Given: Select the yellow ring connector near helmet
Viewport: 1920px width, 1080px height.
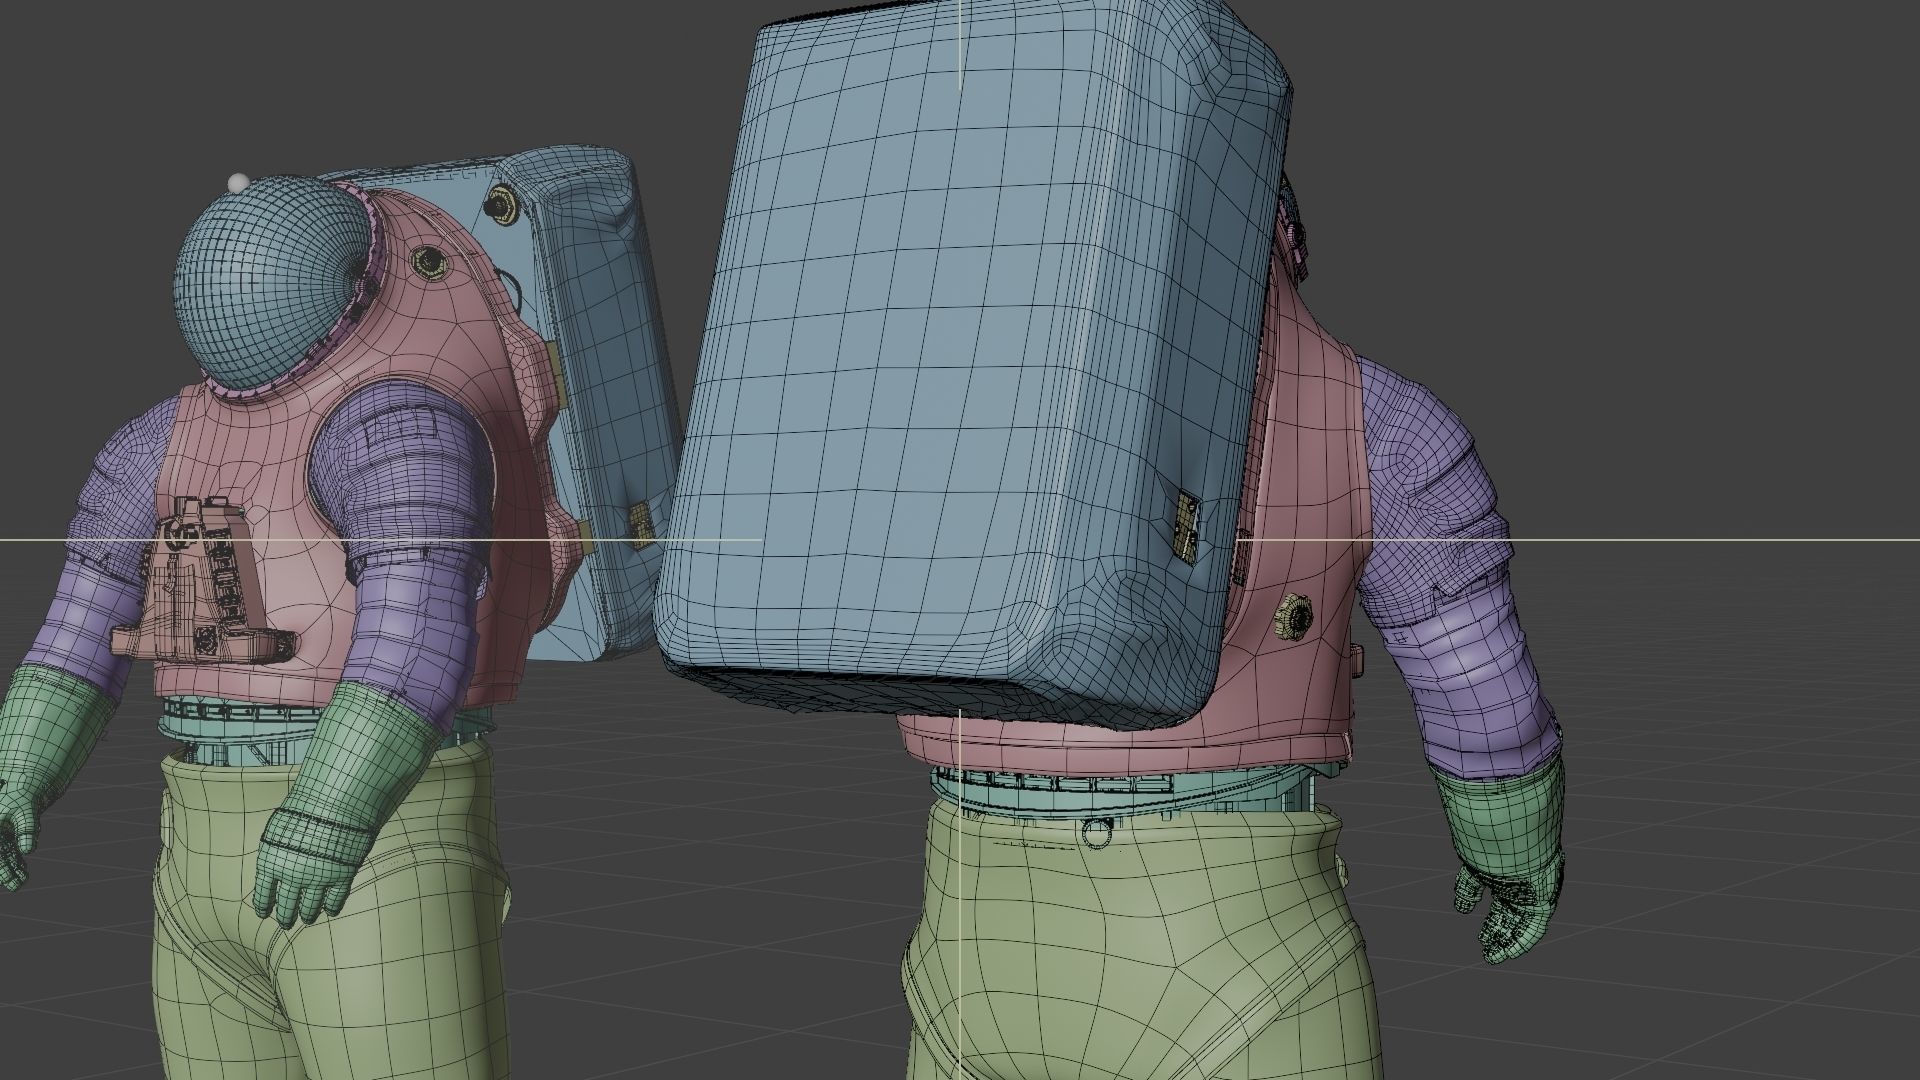Looking at the screenshot, I should pos(430,262).
